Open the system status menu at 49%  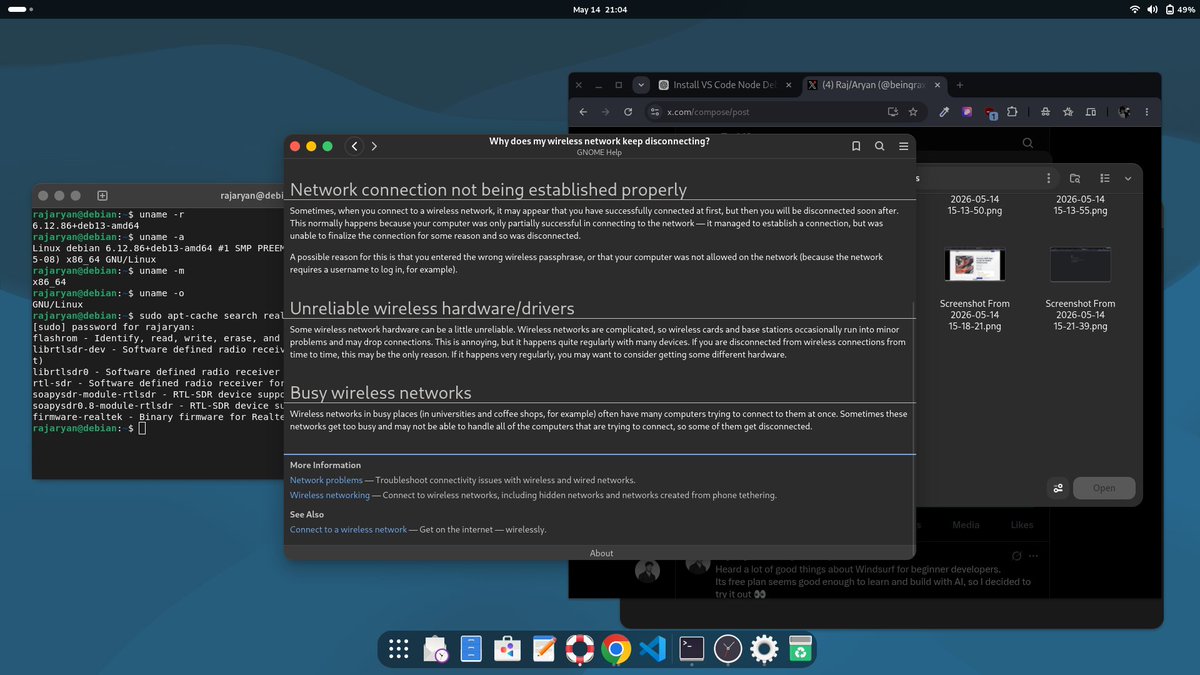coord(1160,9)
